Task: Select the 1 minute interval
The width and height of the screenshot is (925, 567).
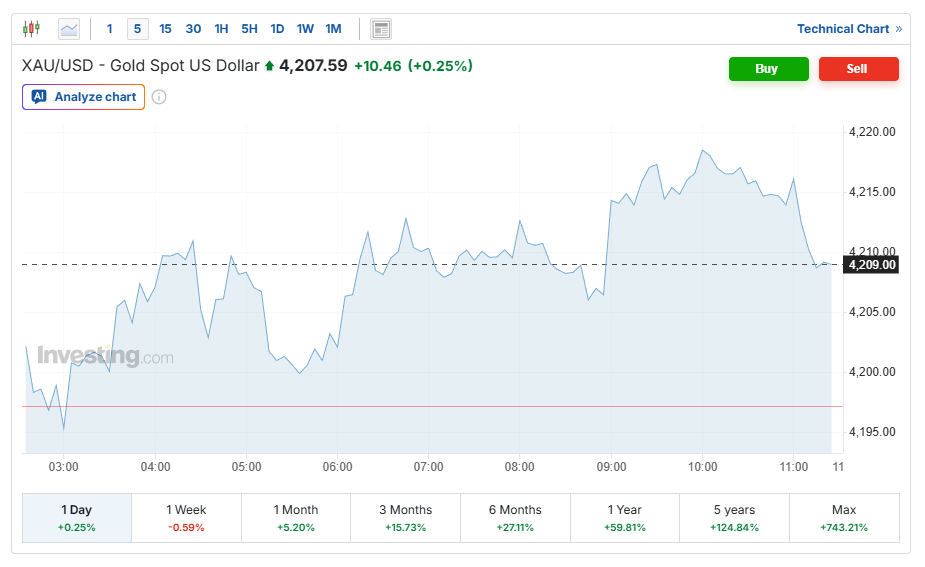Action: tap(110, 29)
